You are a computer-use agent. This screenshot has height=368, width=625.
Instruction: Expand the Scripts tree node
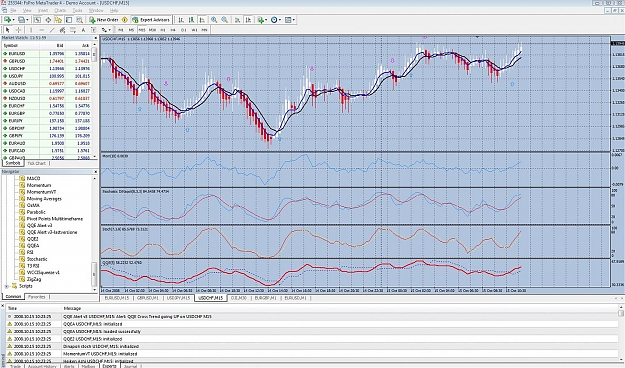coord(7,286)
